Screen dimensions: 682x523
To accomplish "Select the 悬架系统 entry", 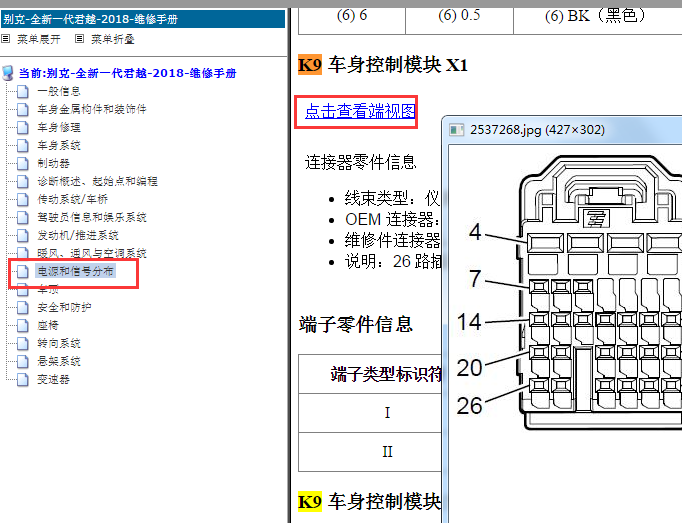I will pyautogui.click(x=59, y=362).
